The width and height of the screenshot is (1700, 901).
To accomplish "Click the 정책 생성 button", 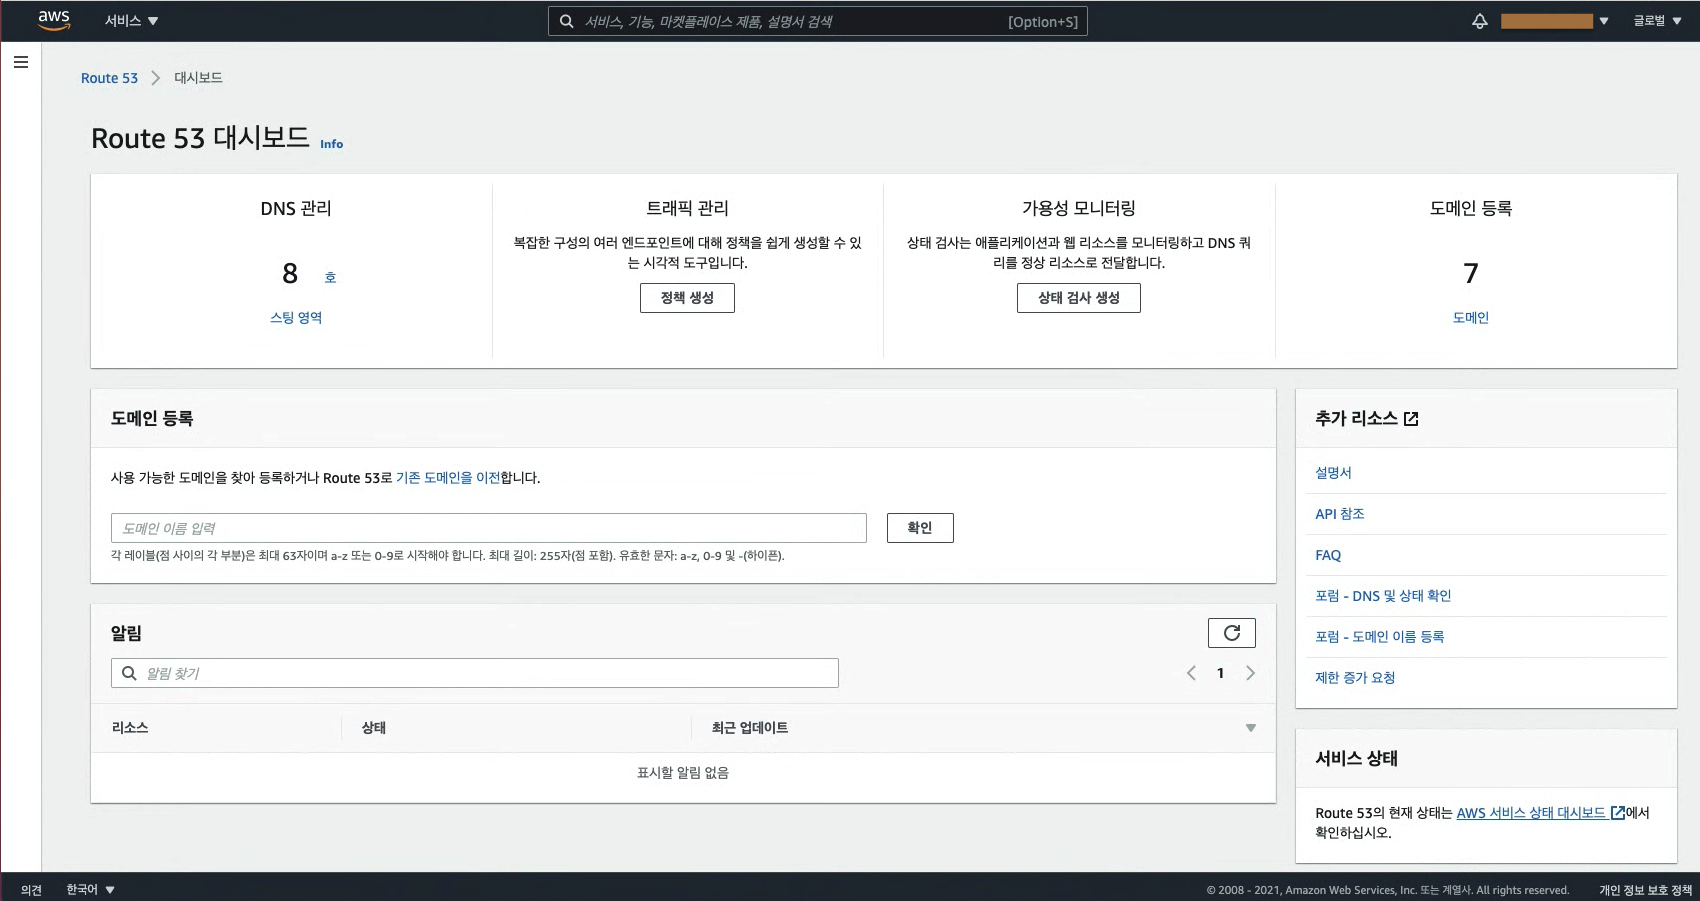I will click(x=687, y=298).
